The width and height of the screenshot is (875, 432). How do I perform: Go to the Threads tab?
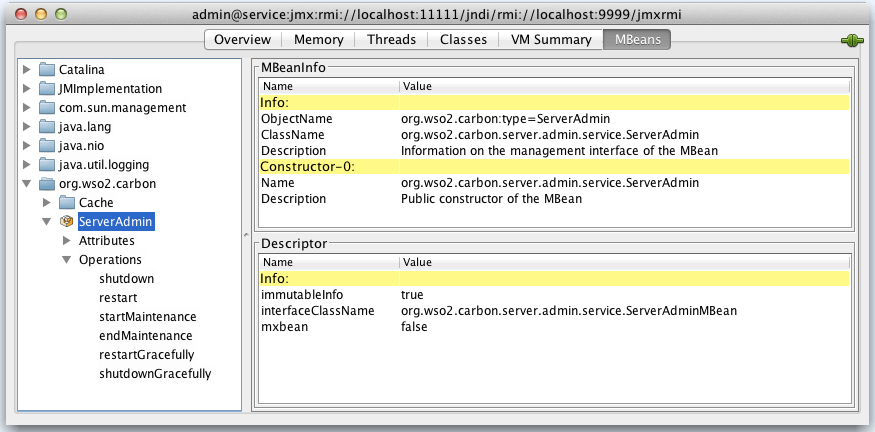(390, 40)
